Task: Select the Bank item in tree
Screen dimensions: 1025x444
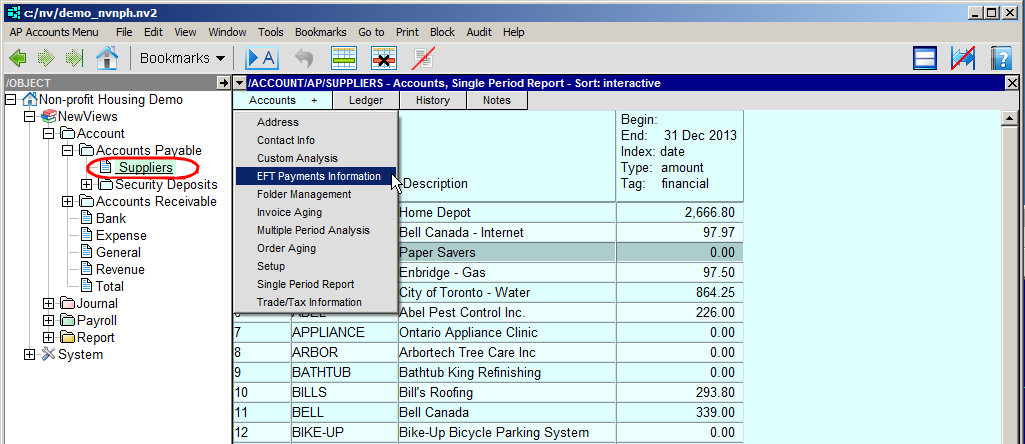Action: pos(110,219)
